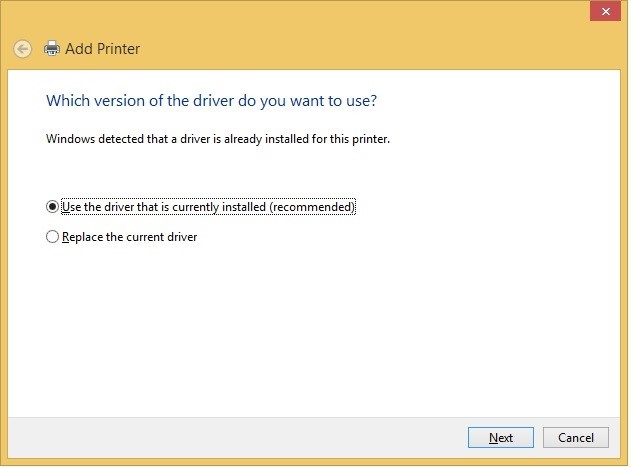Select the currently installed driver radio button

(x=53, y=207)
